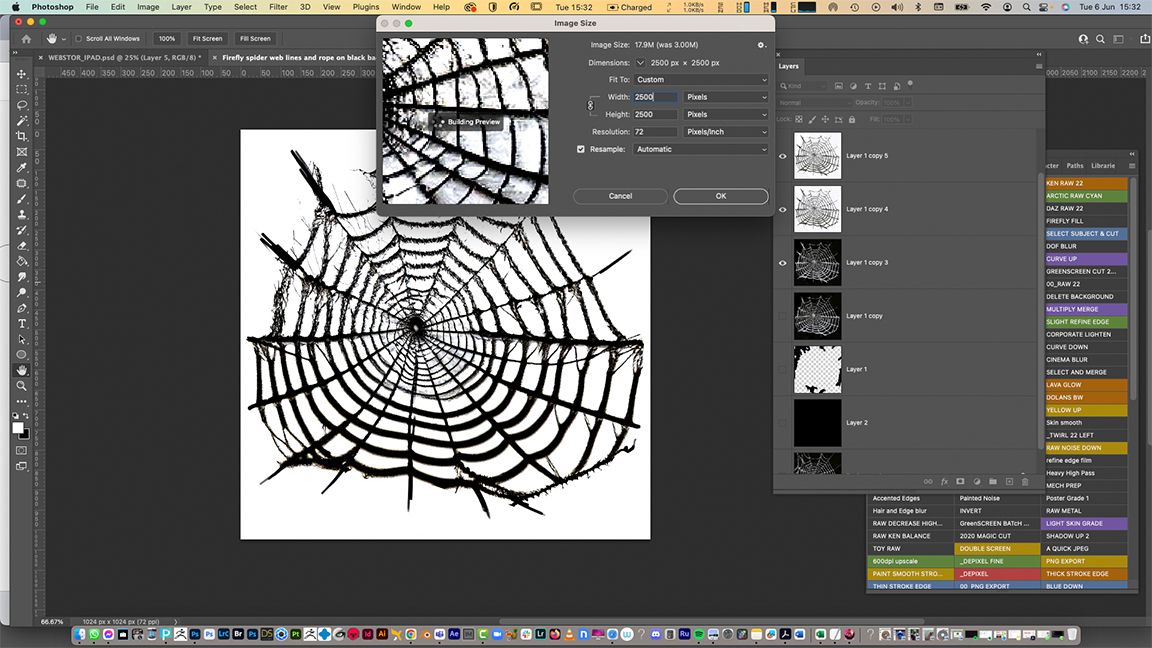1152x648 pixels.
Task: Click the Layer 1 copy 5 thumbnail
Action: coord(817,155)
